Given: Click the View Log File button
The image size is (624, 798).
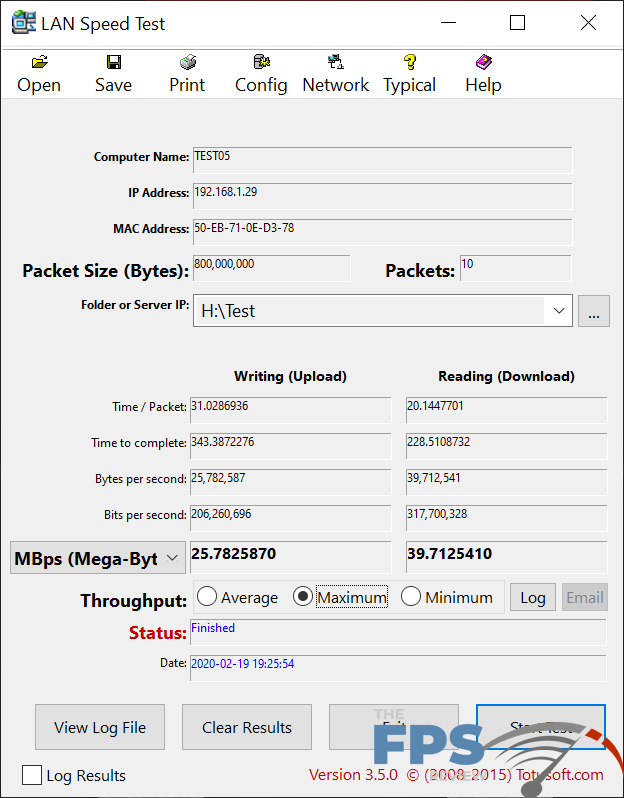Looking at the screenshot, I should point(100,727).
